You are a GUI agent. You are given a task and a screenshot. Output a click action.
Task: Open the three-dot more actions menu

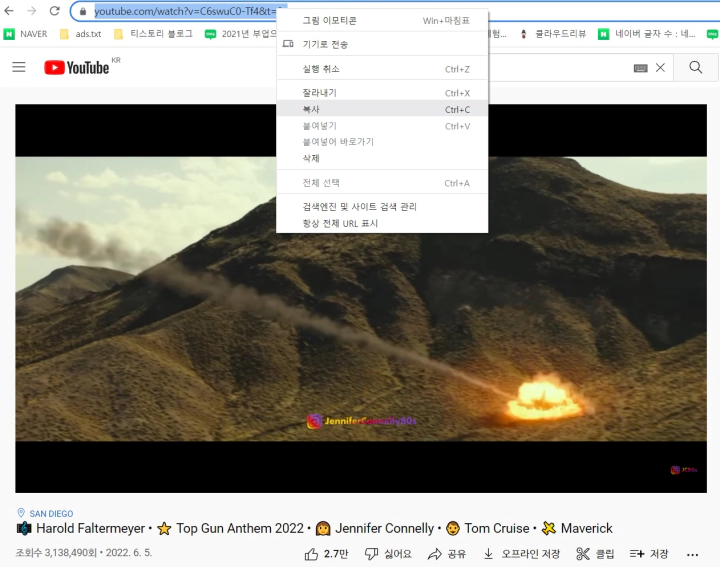point(692,555)
